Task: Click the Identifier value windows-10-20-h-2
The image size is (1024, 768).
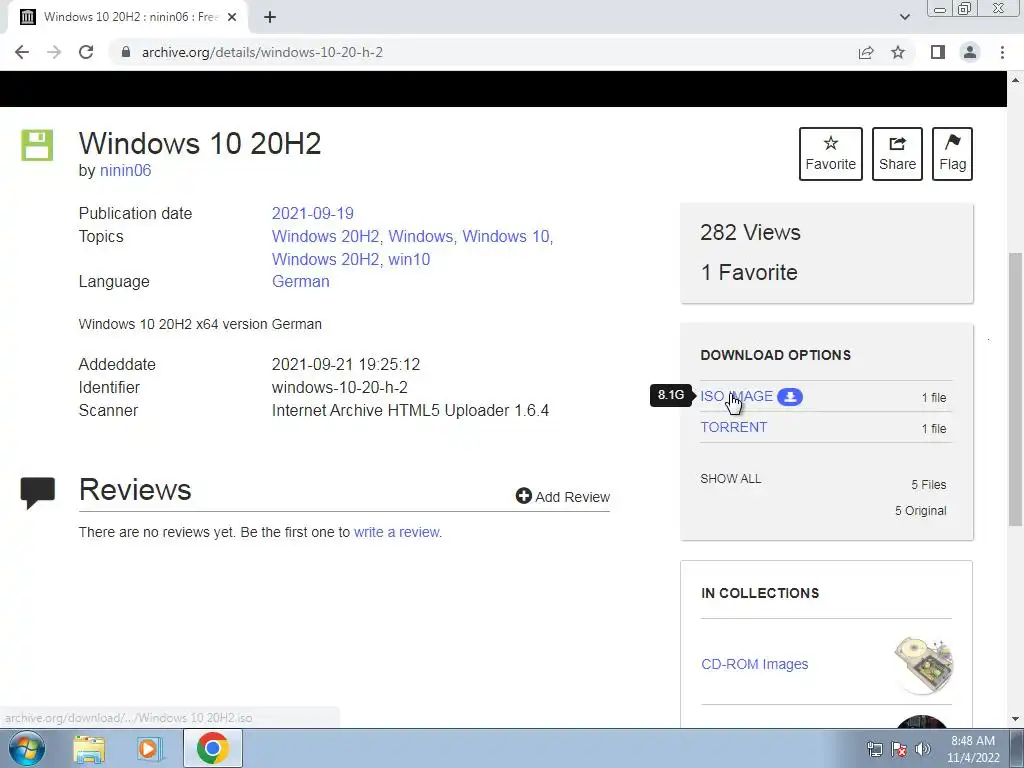Action: coord(340,387)
